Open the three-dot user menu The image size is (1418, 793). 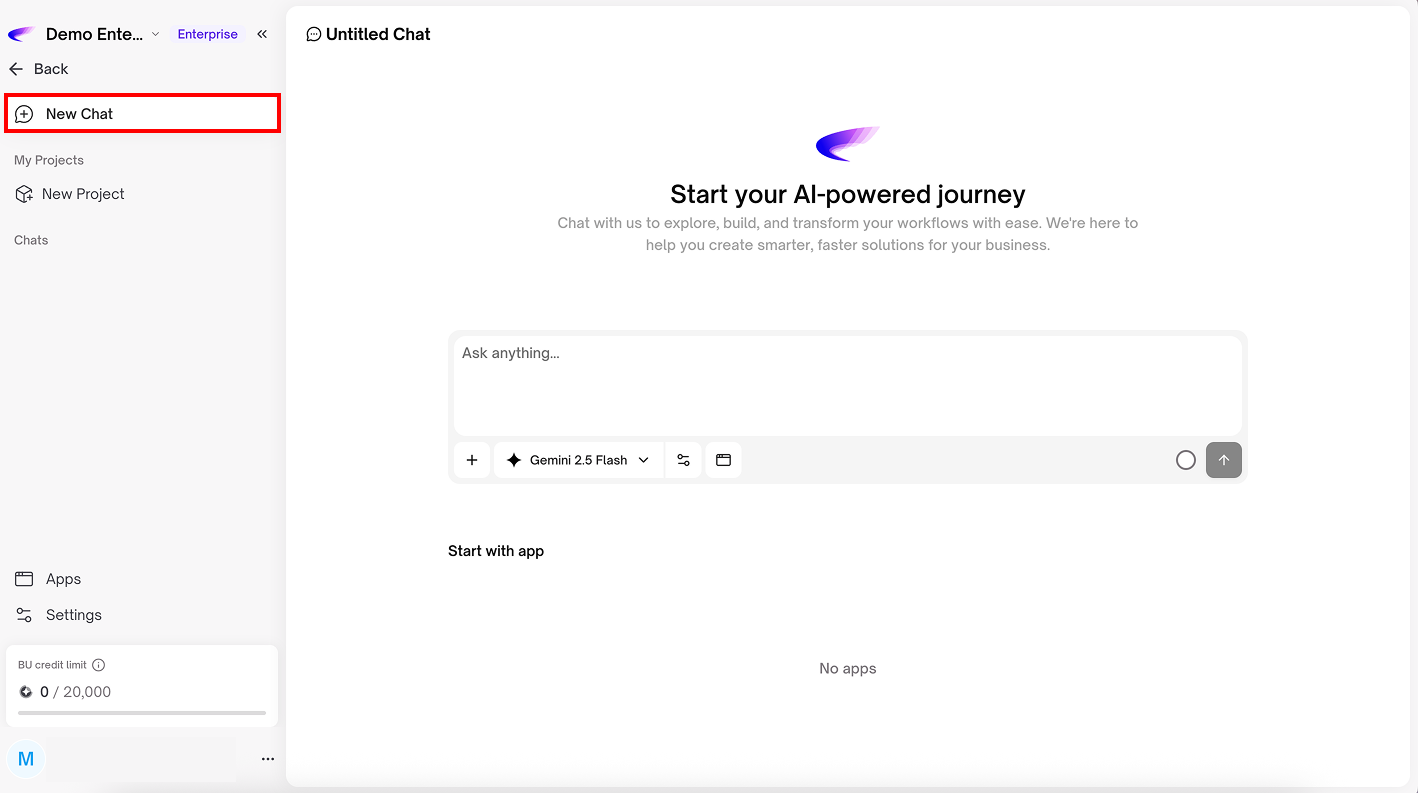point(267,759)
